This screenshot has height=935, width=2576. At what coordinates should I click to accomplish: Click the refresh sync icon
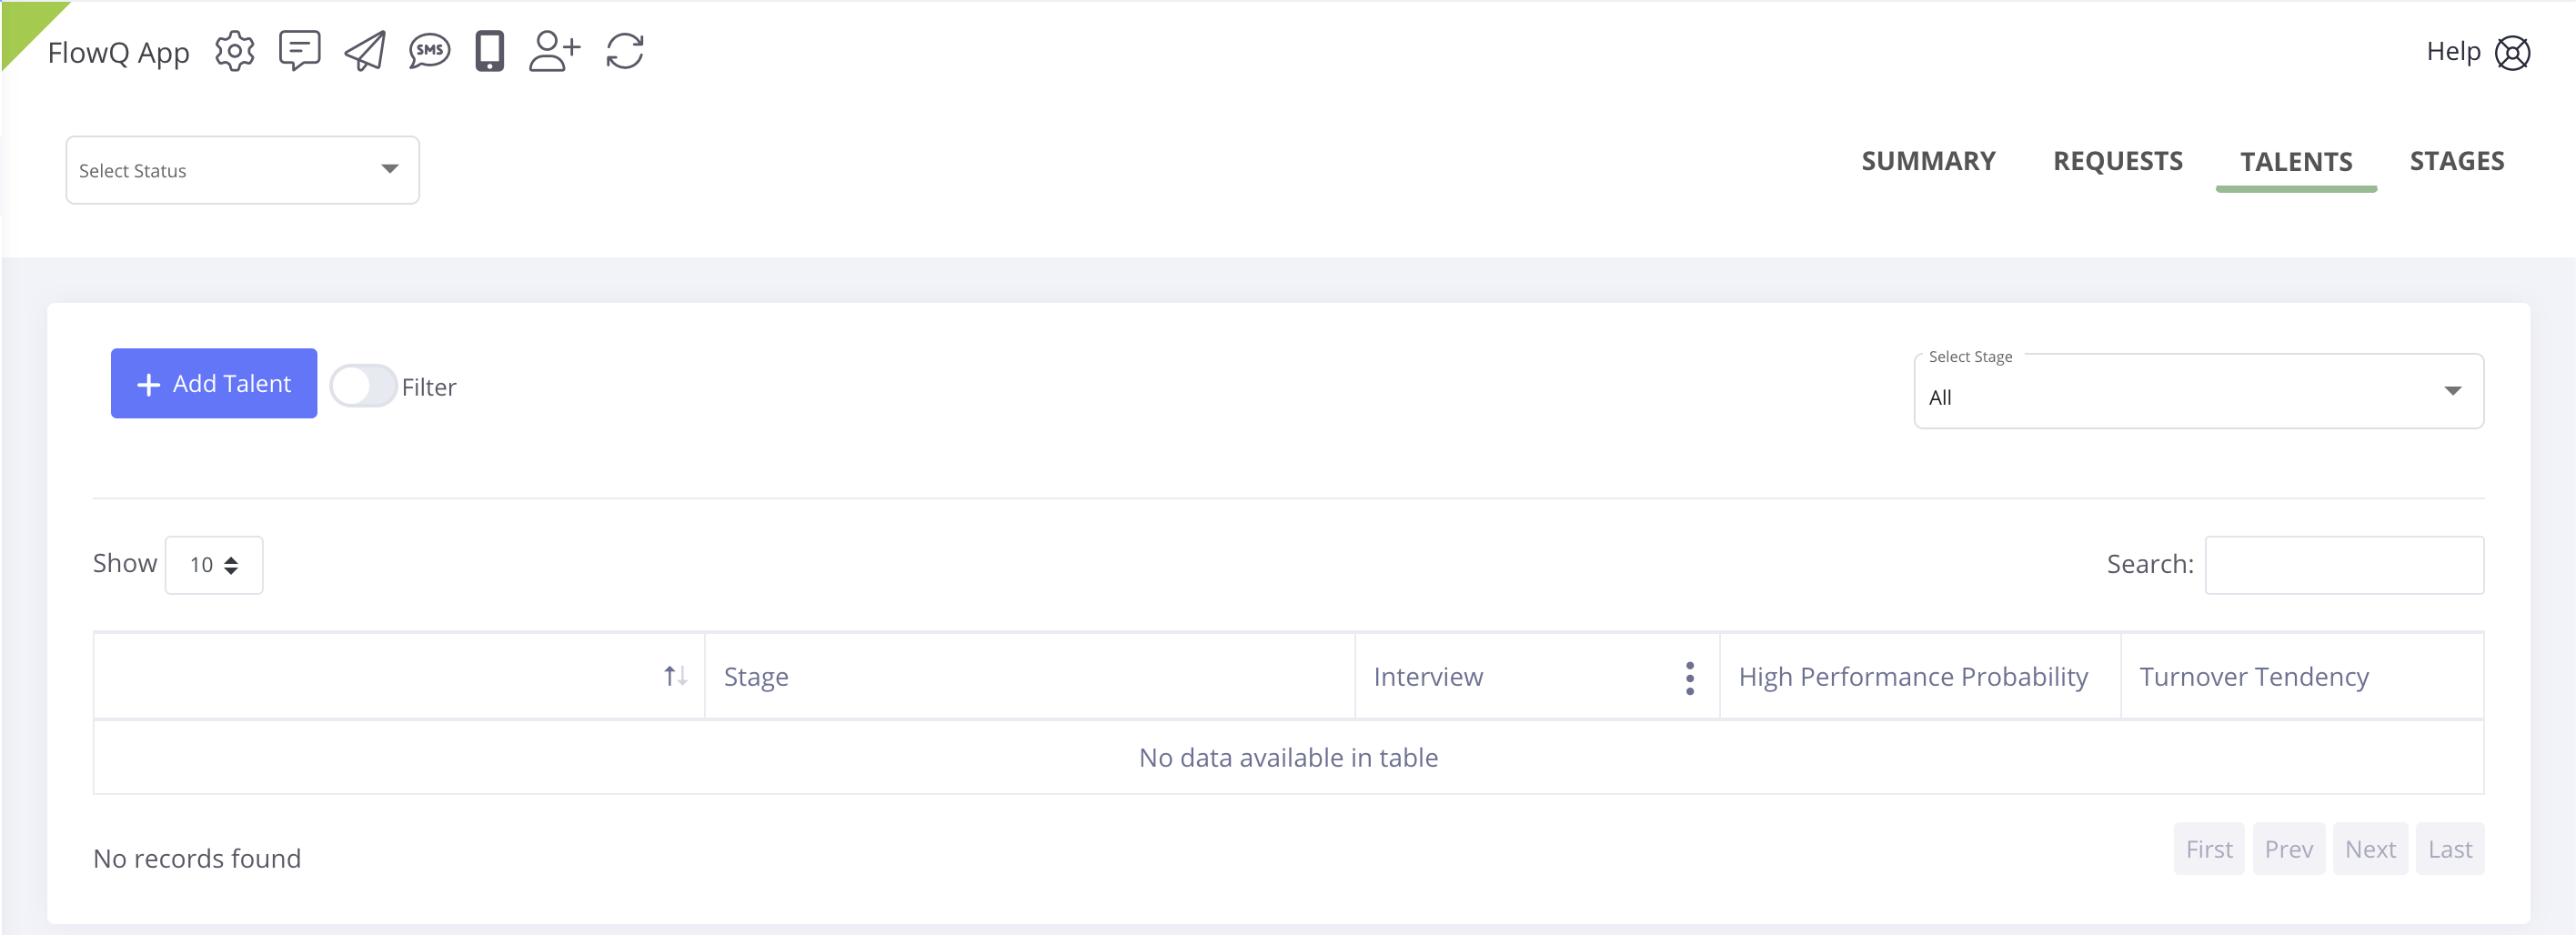pos(625,51)
